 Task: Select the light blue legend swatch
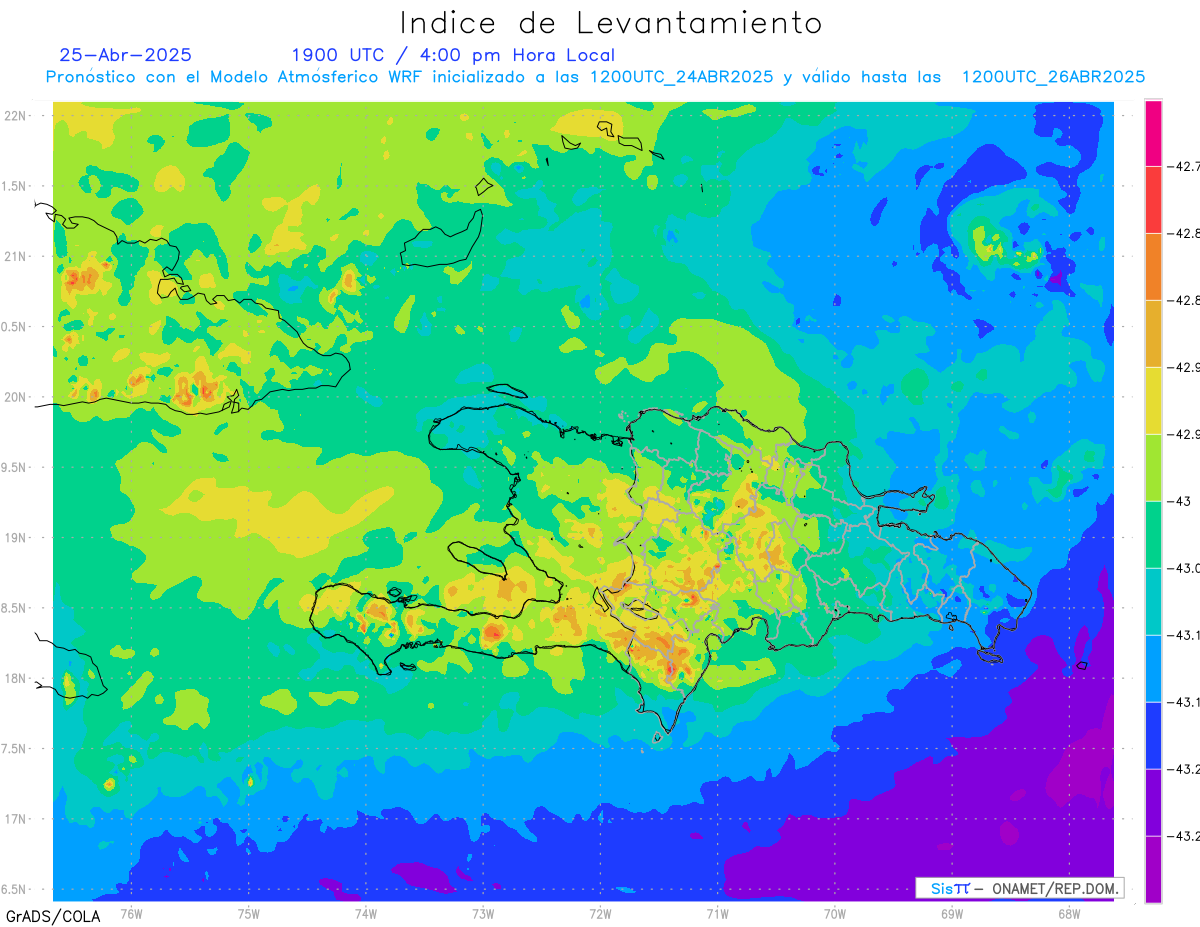[x=1153, y=669]
